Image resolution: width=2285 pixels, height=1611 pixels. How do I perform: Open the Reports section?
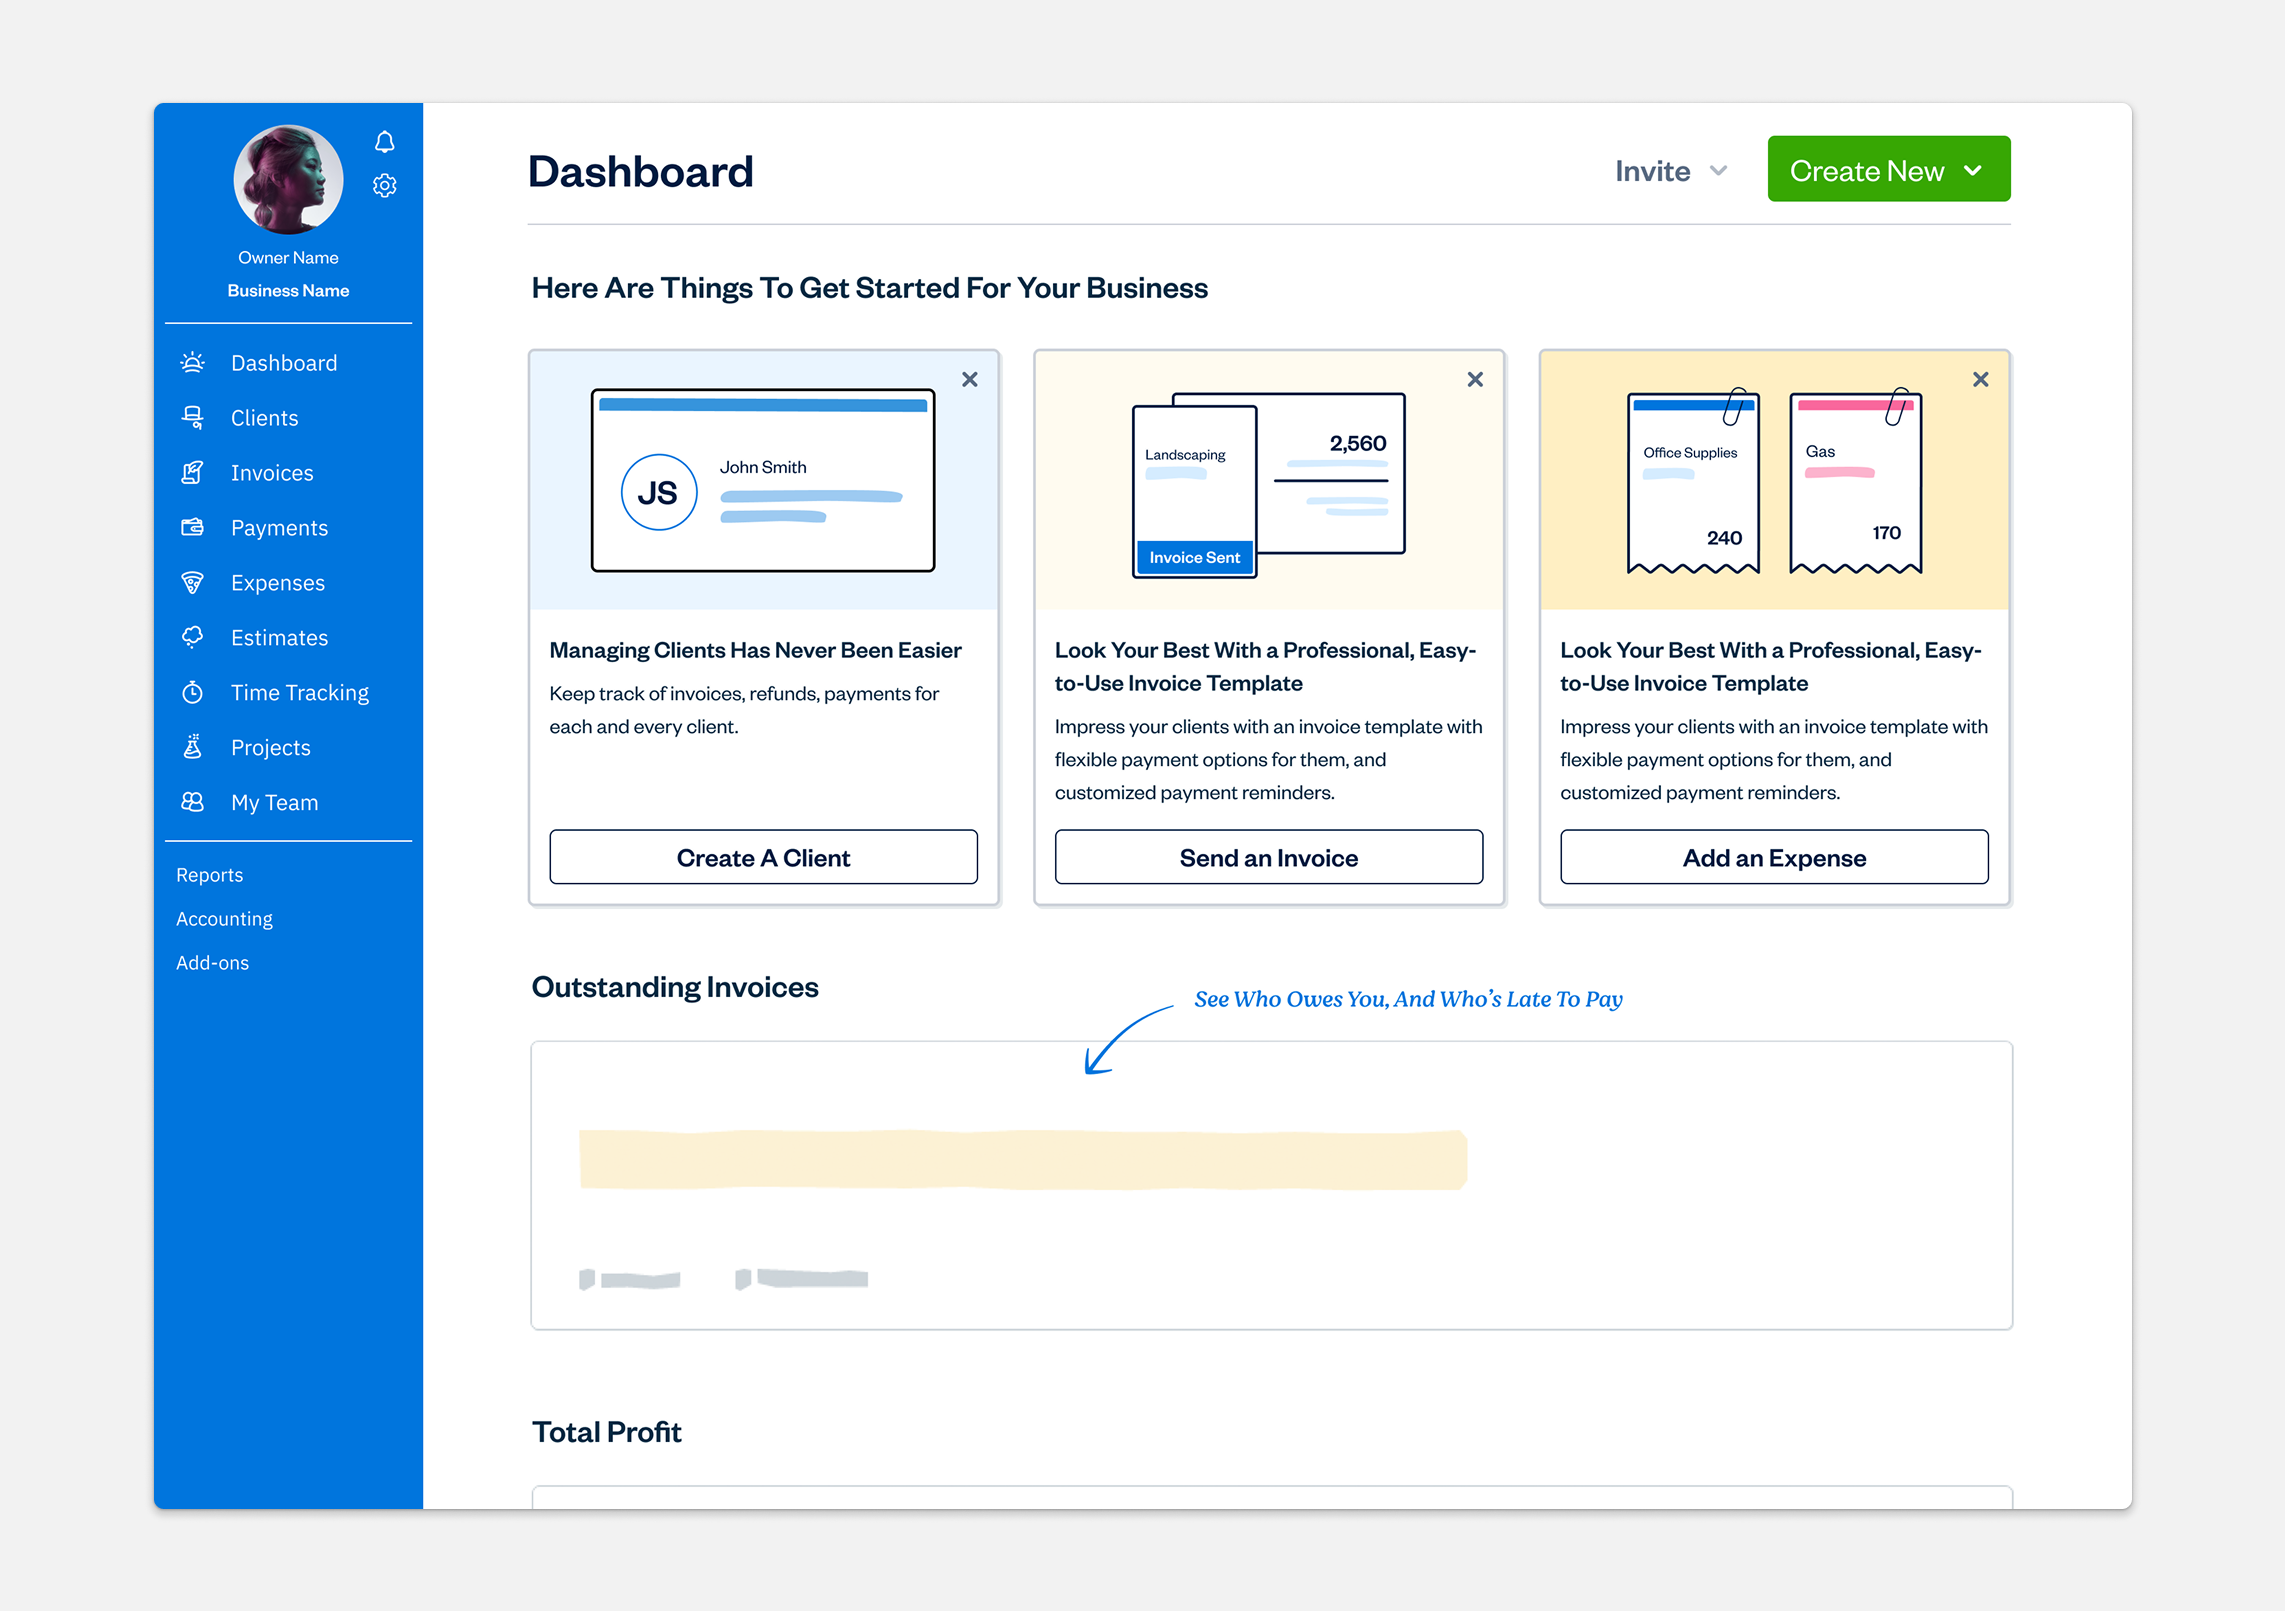[x=209, y=875]
